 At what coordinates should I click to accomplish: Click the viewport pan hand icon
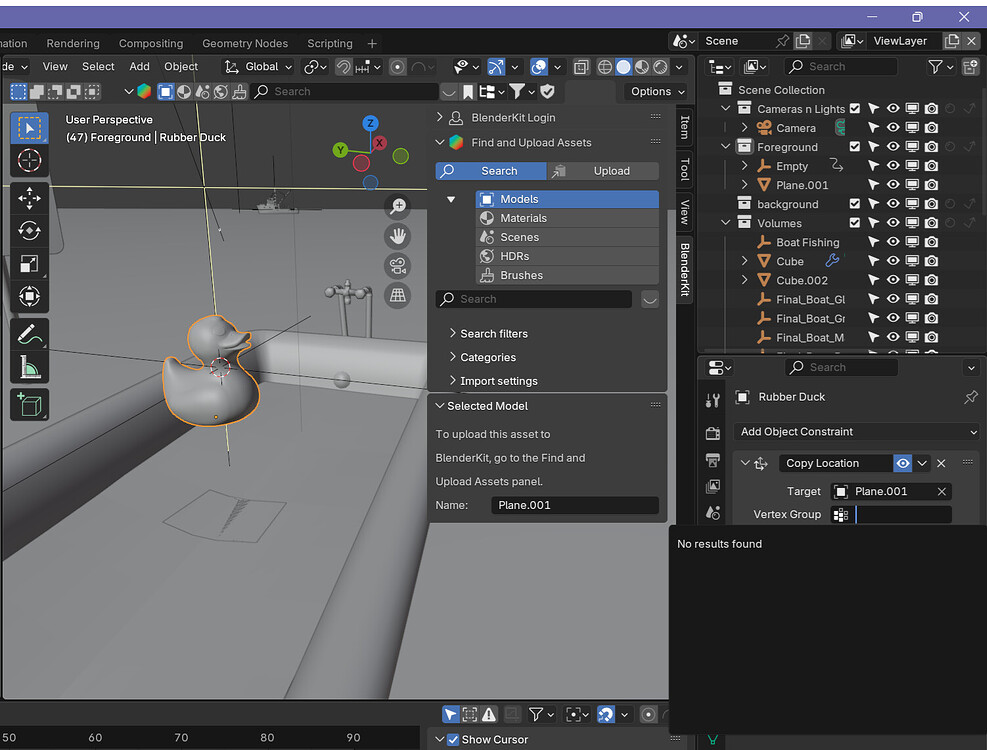398,236
